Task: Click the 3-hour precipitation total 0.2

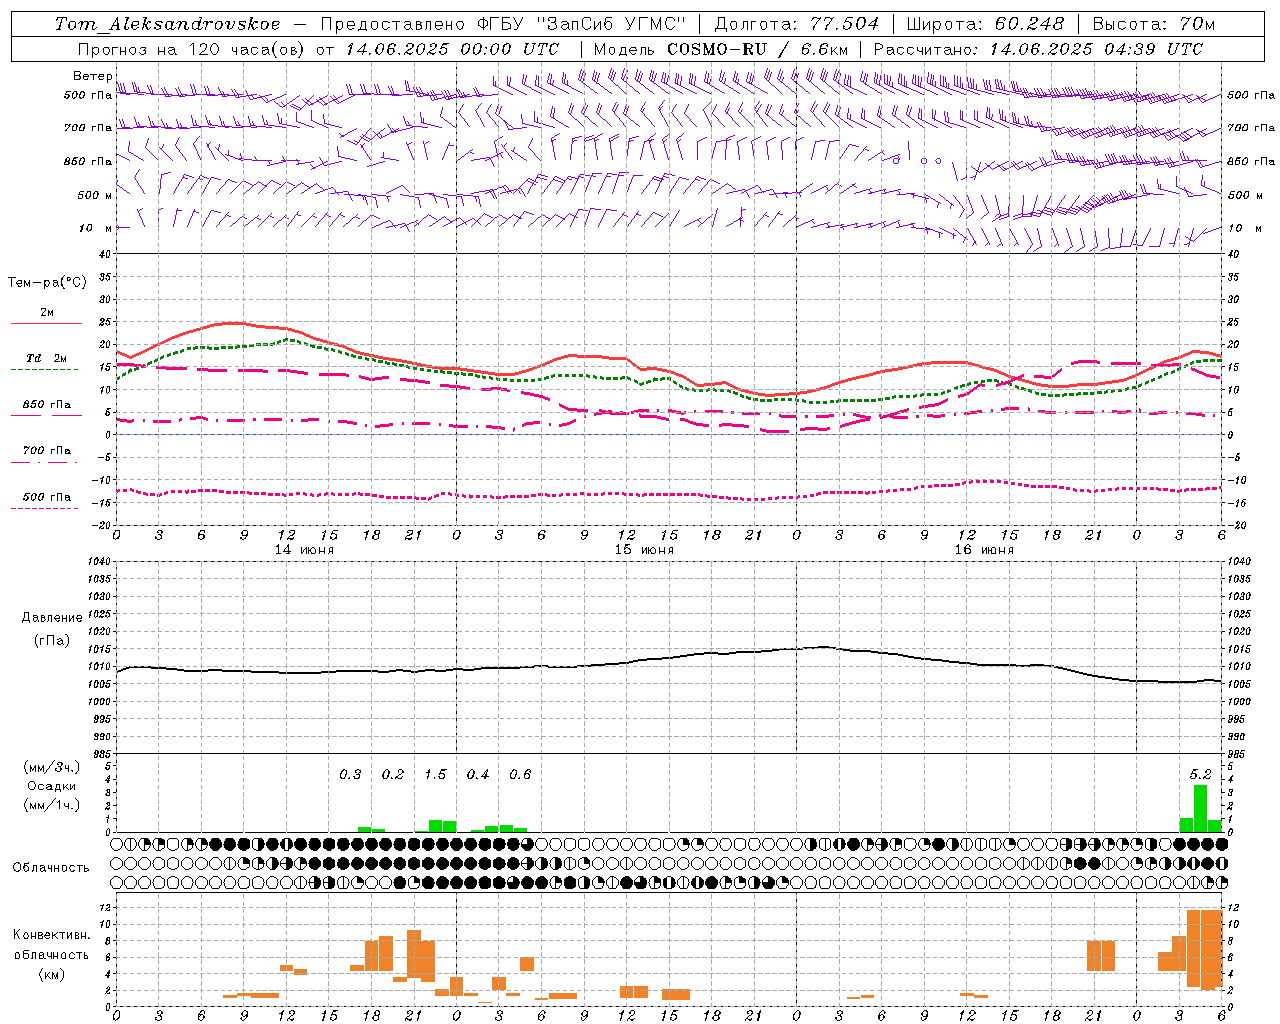Action: click(393, 775)
